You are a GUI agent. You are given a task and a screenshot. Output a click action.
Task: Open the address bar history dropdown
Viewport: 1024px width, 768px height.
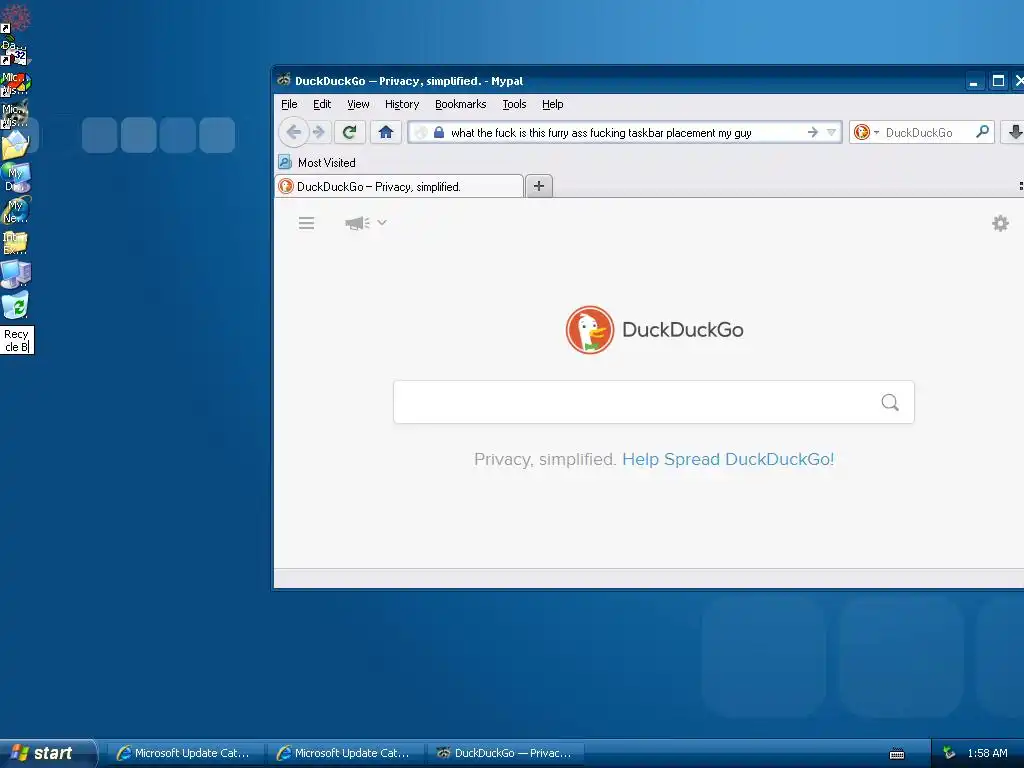tap(831, 133)
